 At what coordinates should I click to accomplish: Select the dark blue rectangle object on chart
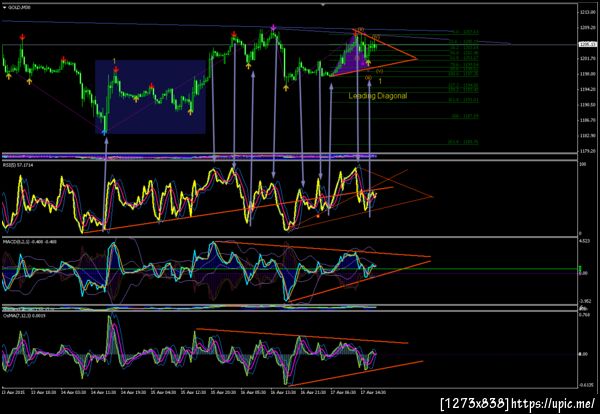150,97
